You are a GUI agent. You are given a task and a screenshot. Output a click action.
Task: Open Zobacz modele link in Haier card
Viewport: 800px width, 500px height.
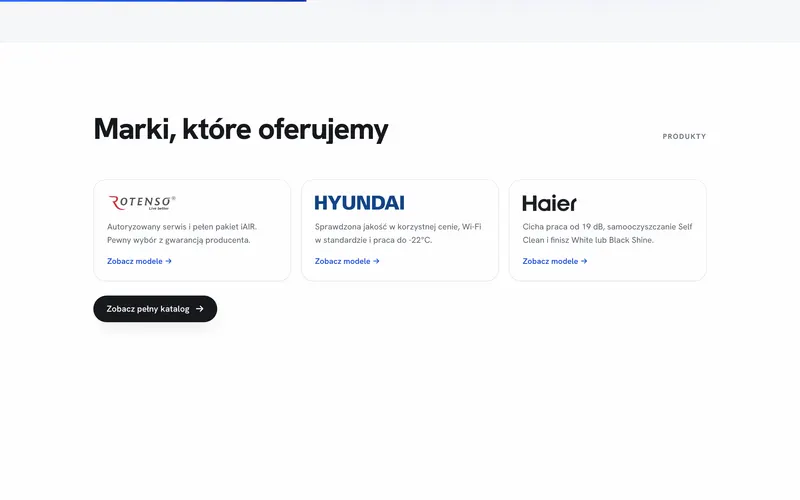tap(555, 261)
